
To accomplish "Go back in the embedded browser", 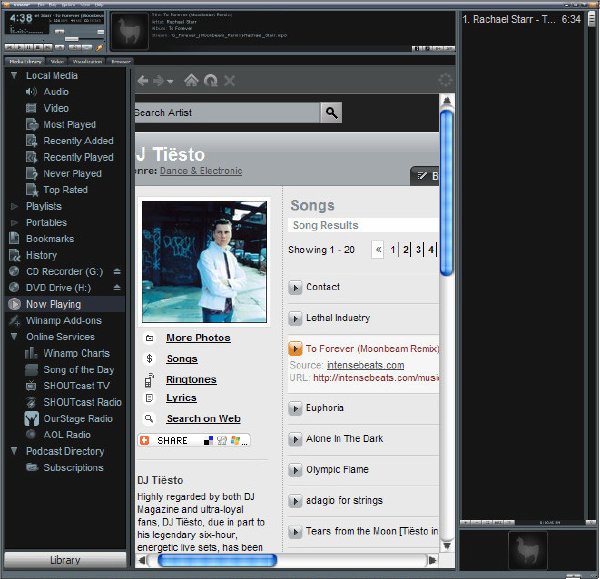I will coord(143,80).
